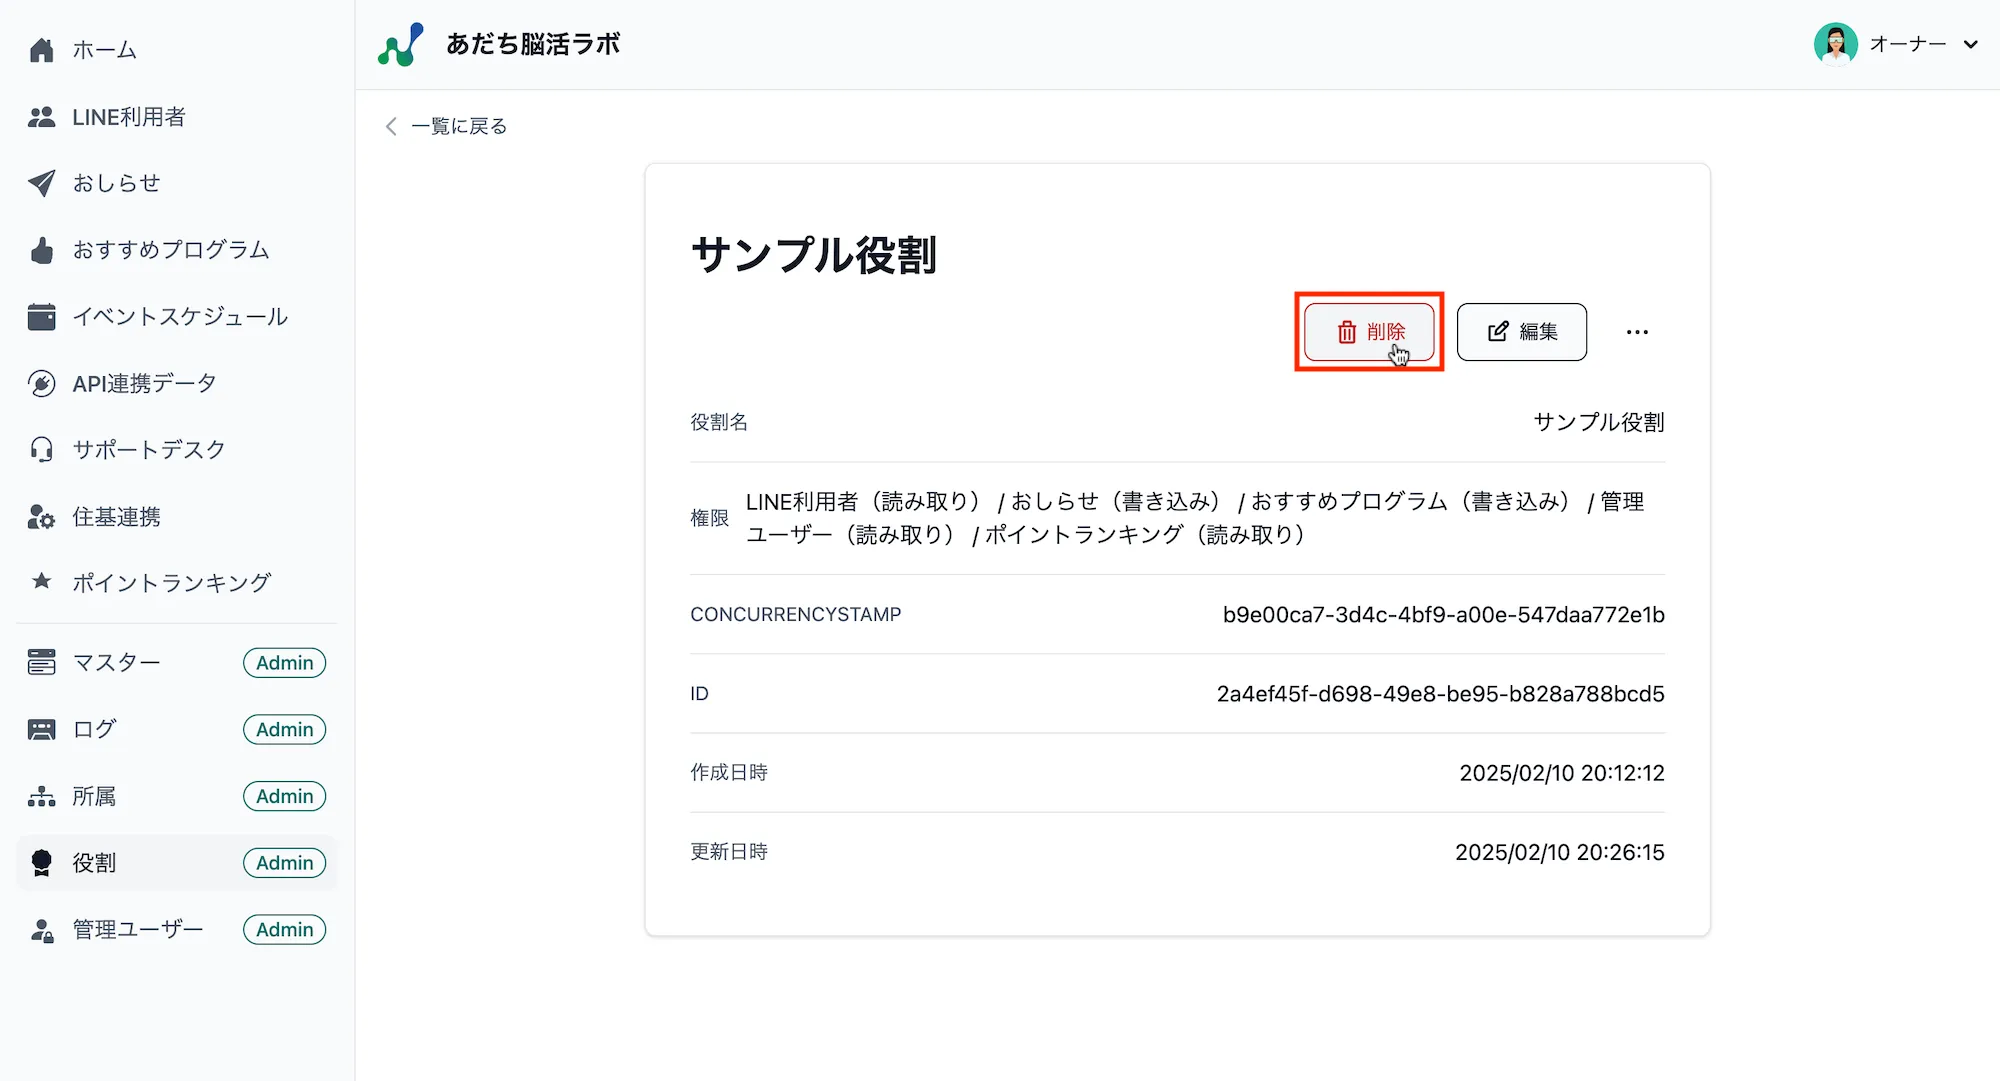This screenshot has width=2000, height=1081.
Task: Open LINE利用者 via its people icon
Action: tap(41, 117)
